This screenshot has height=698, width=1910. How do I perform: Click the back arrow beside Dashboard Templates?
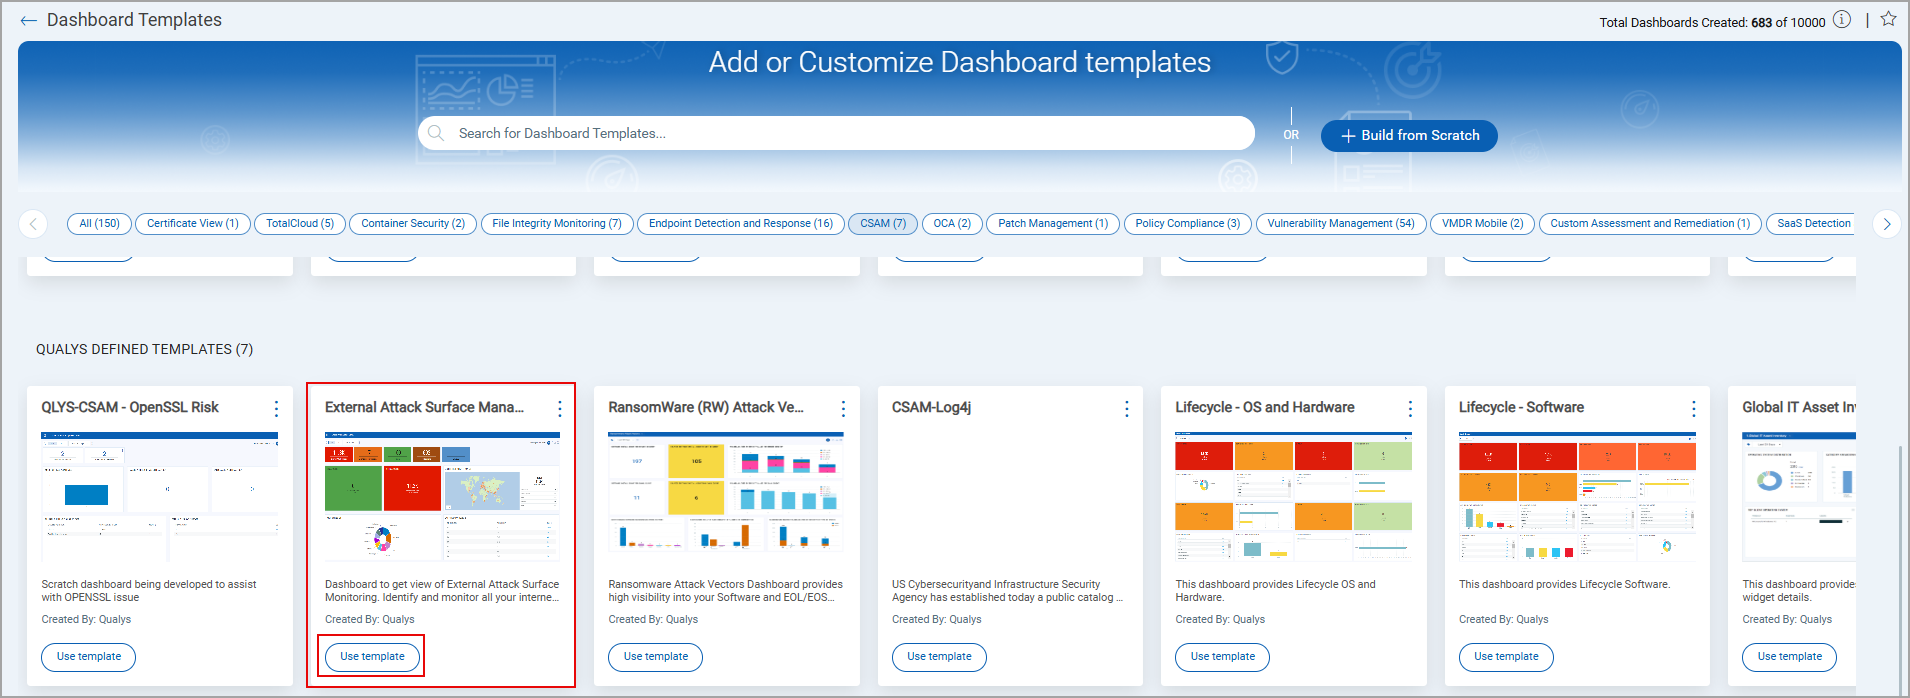click(28, 21)
